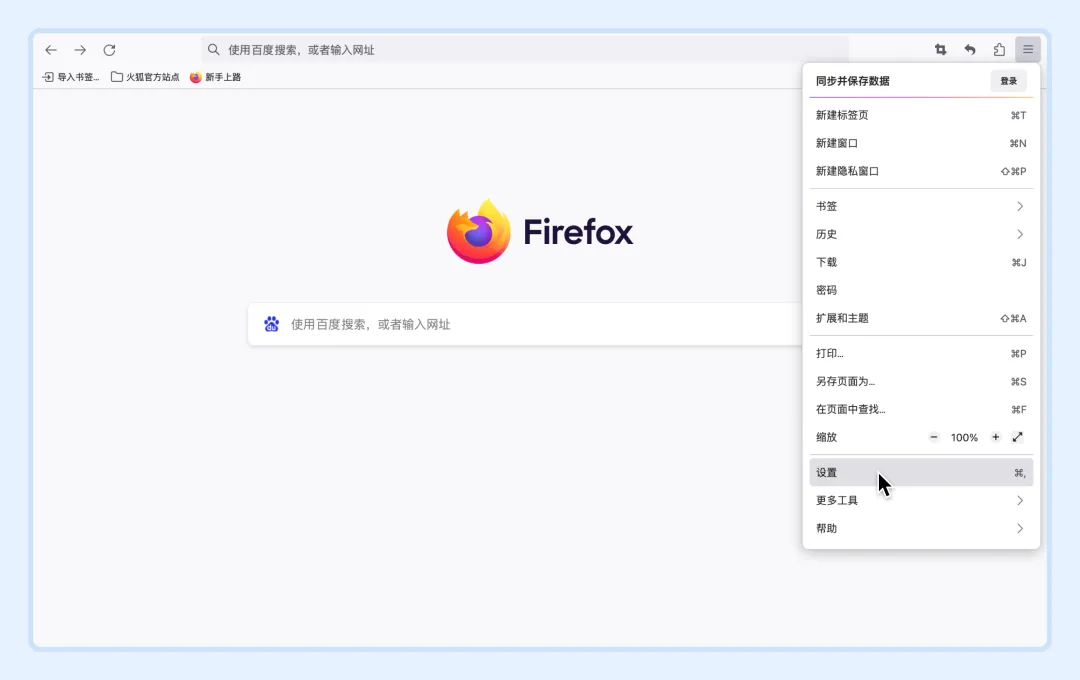Close the hamburger application menu button

[1028, 50]
